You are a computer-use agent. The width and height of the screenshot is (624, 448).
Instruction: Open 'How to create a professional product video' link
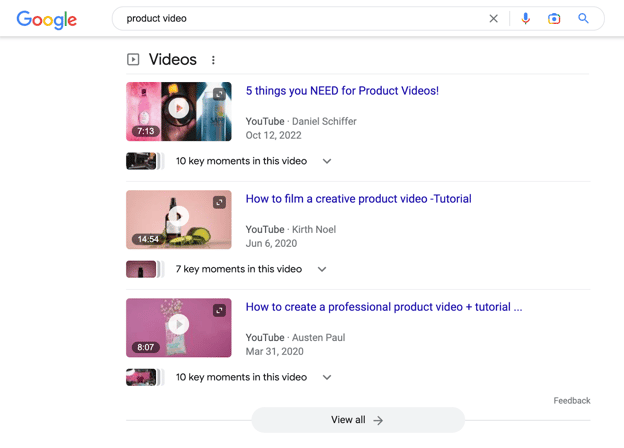click(x=384, y=307)
